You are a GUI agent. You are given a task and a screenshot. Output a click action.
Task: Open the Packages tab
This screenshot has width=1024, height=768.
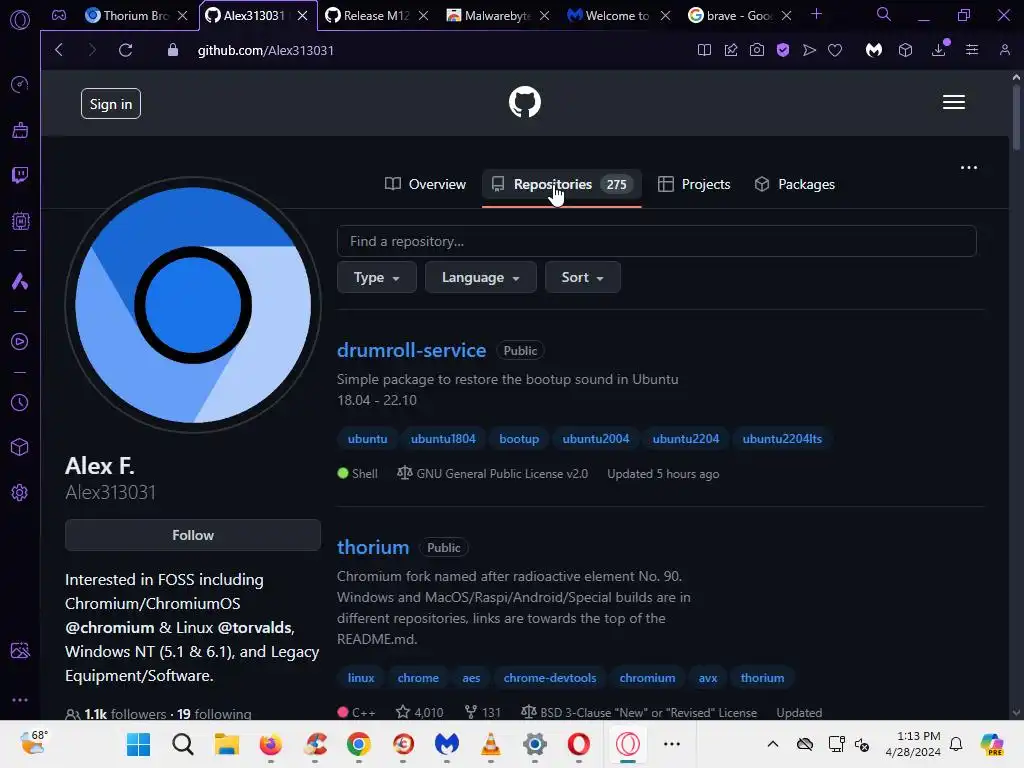coord(794,184)
